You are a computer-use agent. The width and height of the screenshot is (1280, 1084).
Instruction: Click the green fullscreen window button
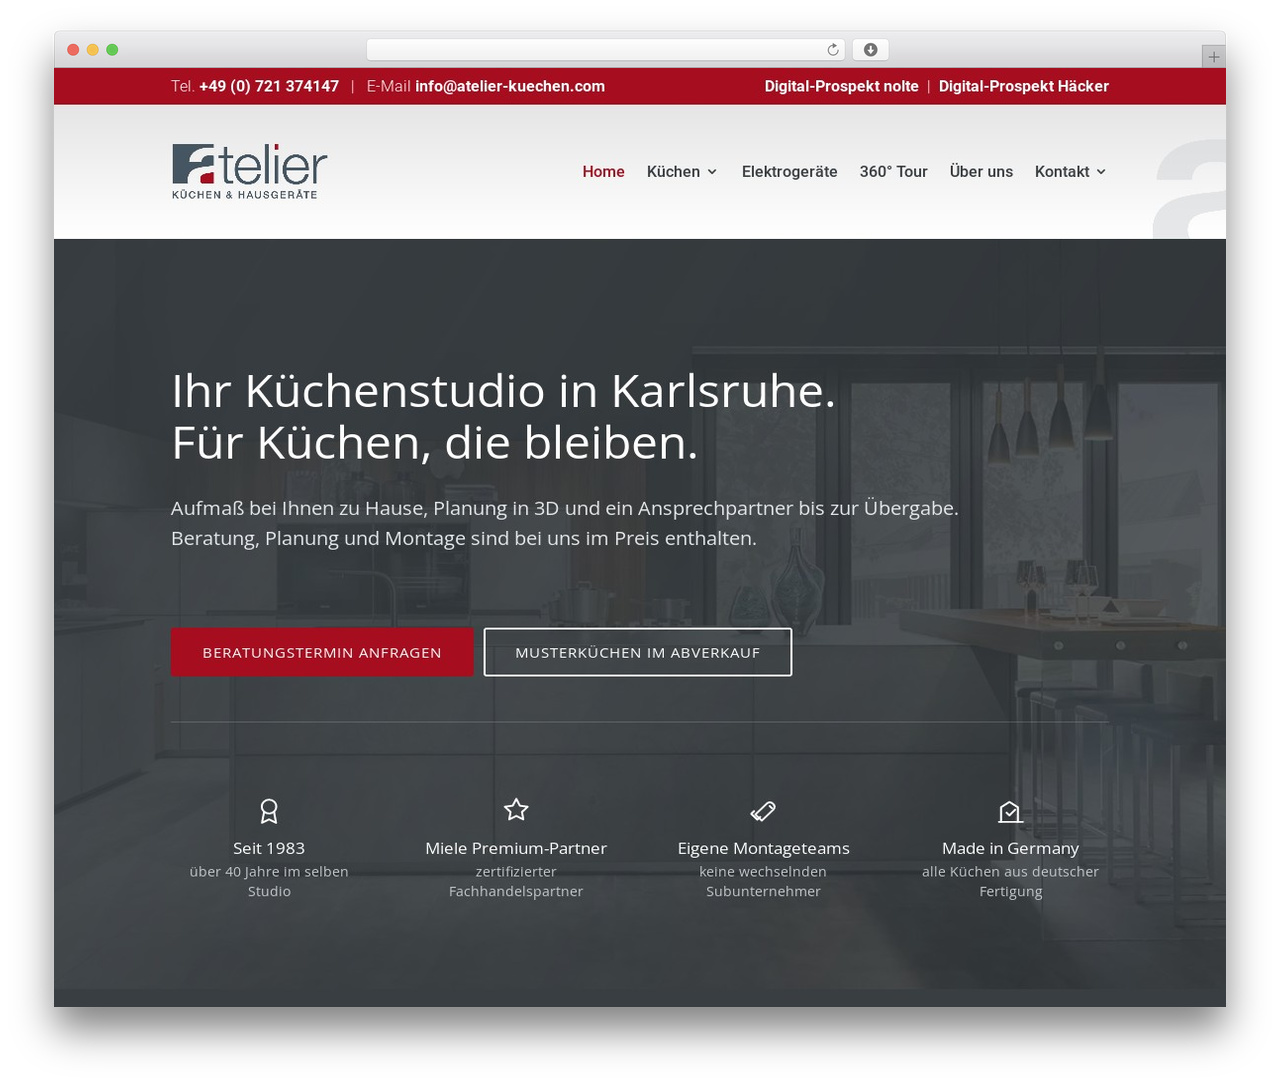[112, 50]
